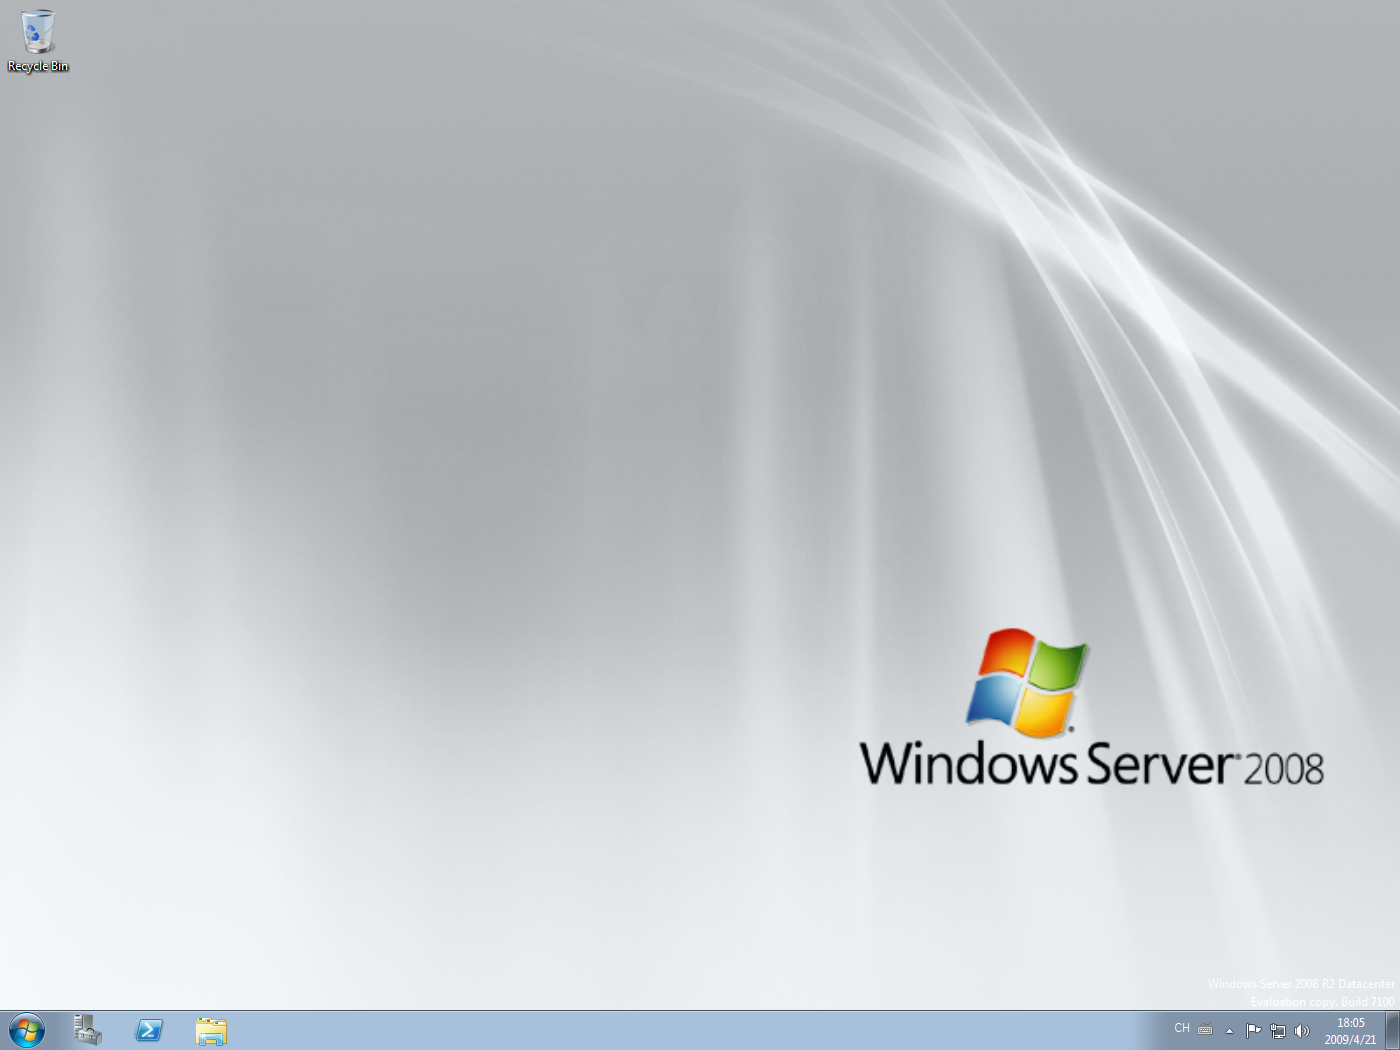Viewport: 1400px width, 1050px height.
Task: Open the volume speaker icon
Action: [1301, 1031]
